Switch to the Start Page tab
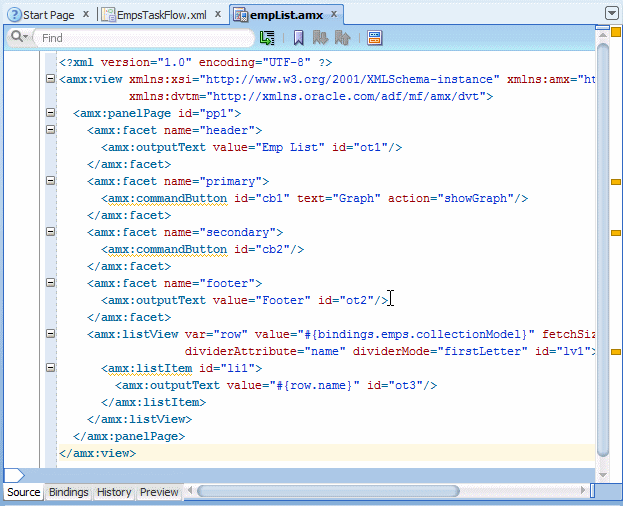This screenshot has width=623, height=506. (x=41, y=15)
